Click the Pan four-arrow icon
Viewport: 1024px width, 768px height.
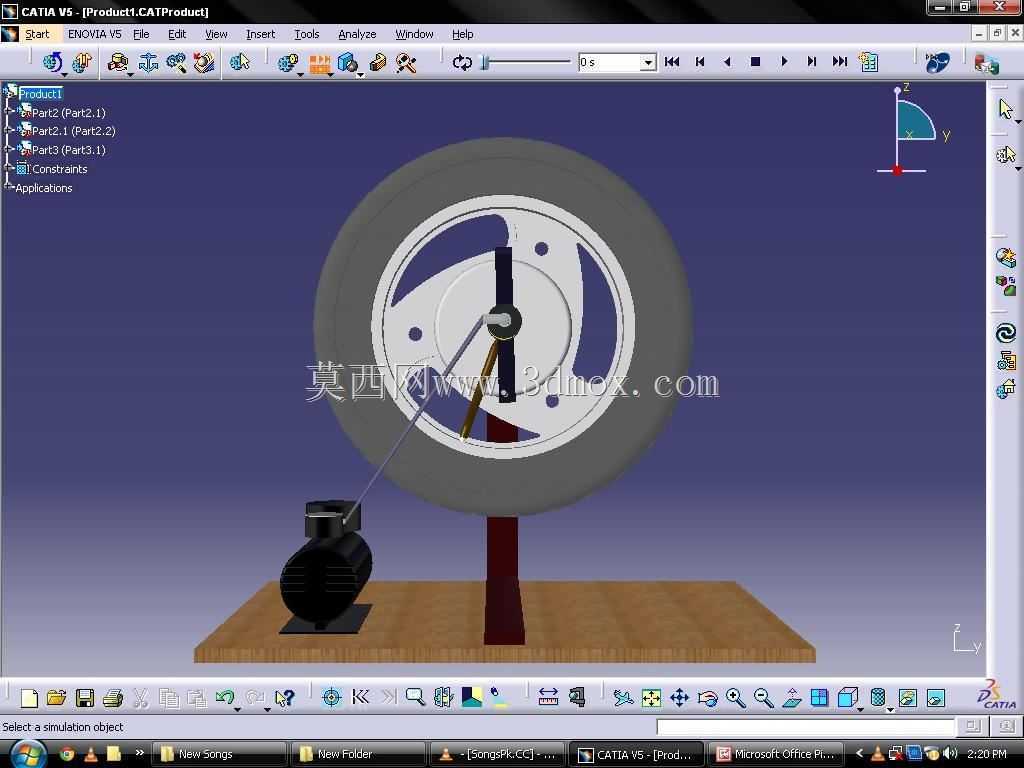(x=679, y=698)
